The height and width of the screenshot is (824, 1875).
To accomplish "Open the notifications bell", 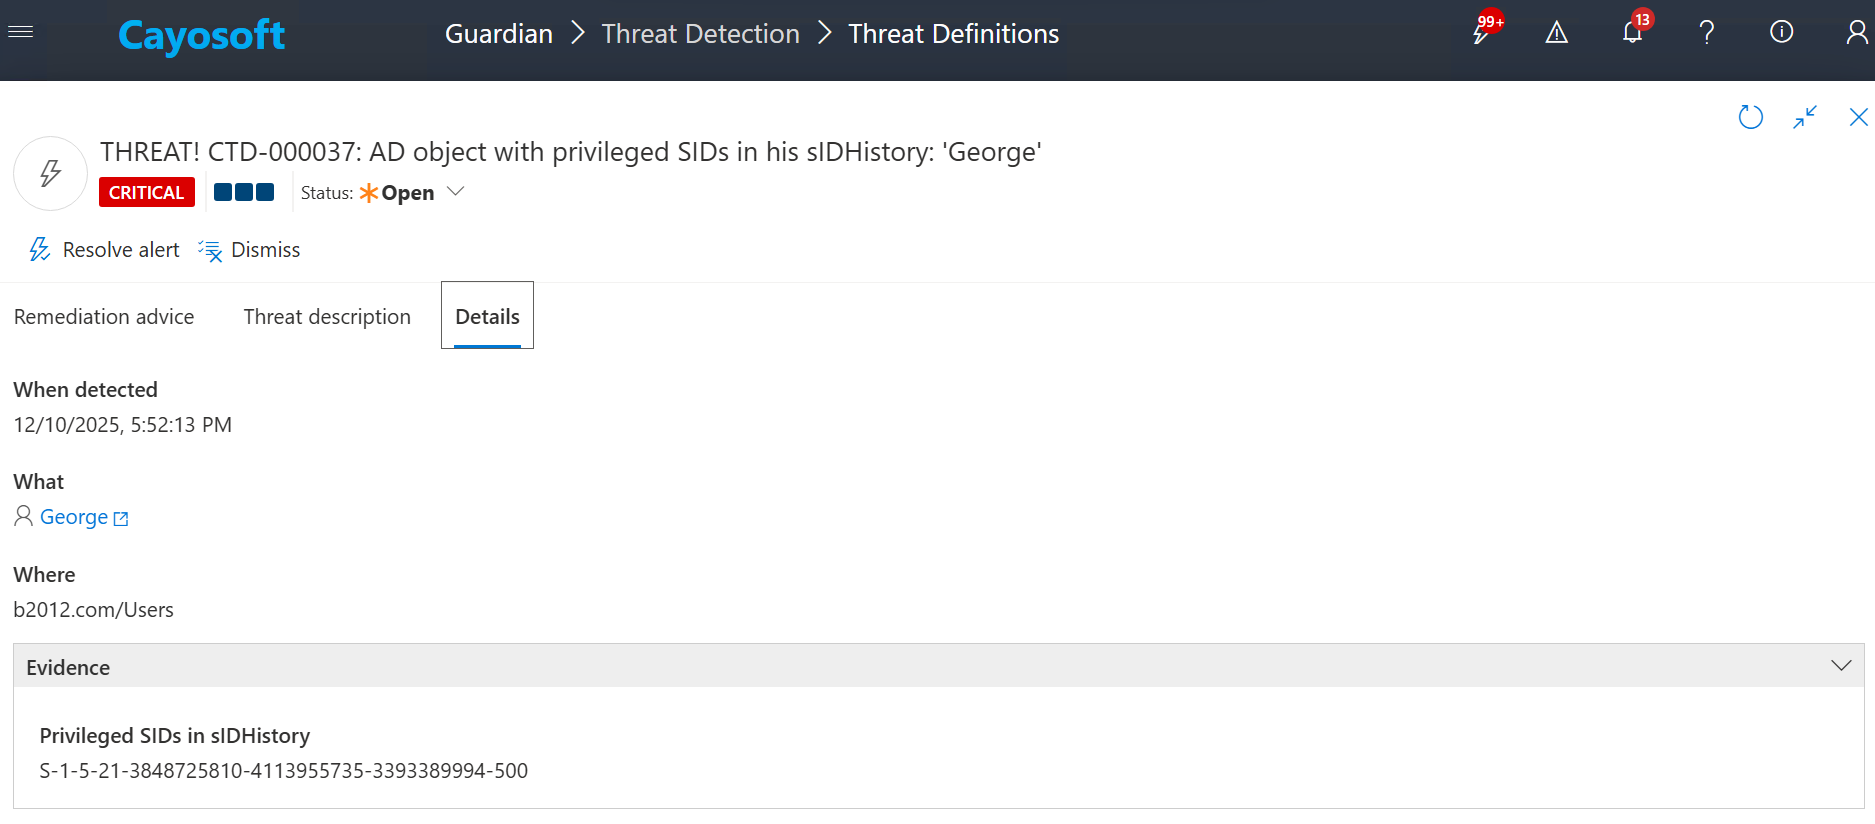I will 1632,33.
